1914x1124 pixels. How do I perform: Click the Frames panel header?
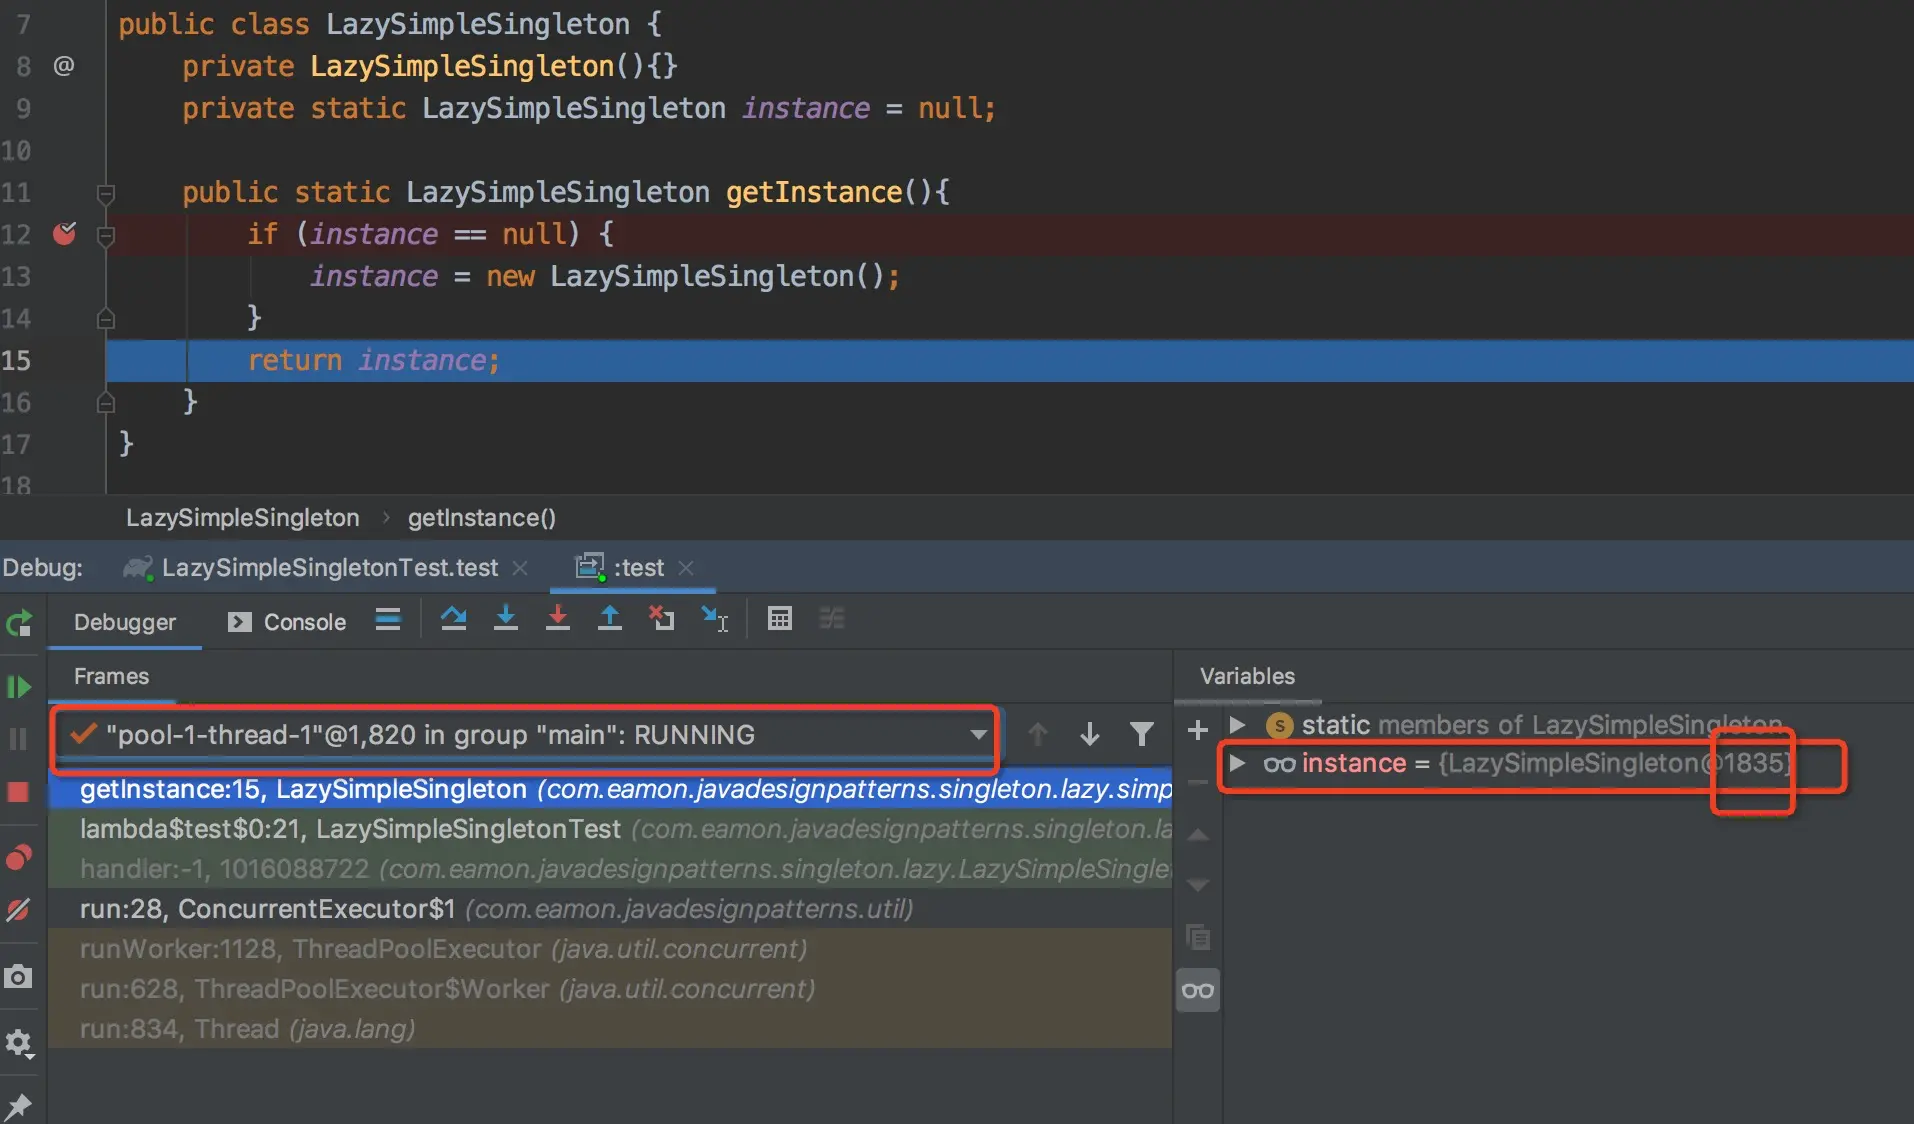(x=111, y=676)
